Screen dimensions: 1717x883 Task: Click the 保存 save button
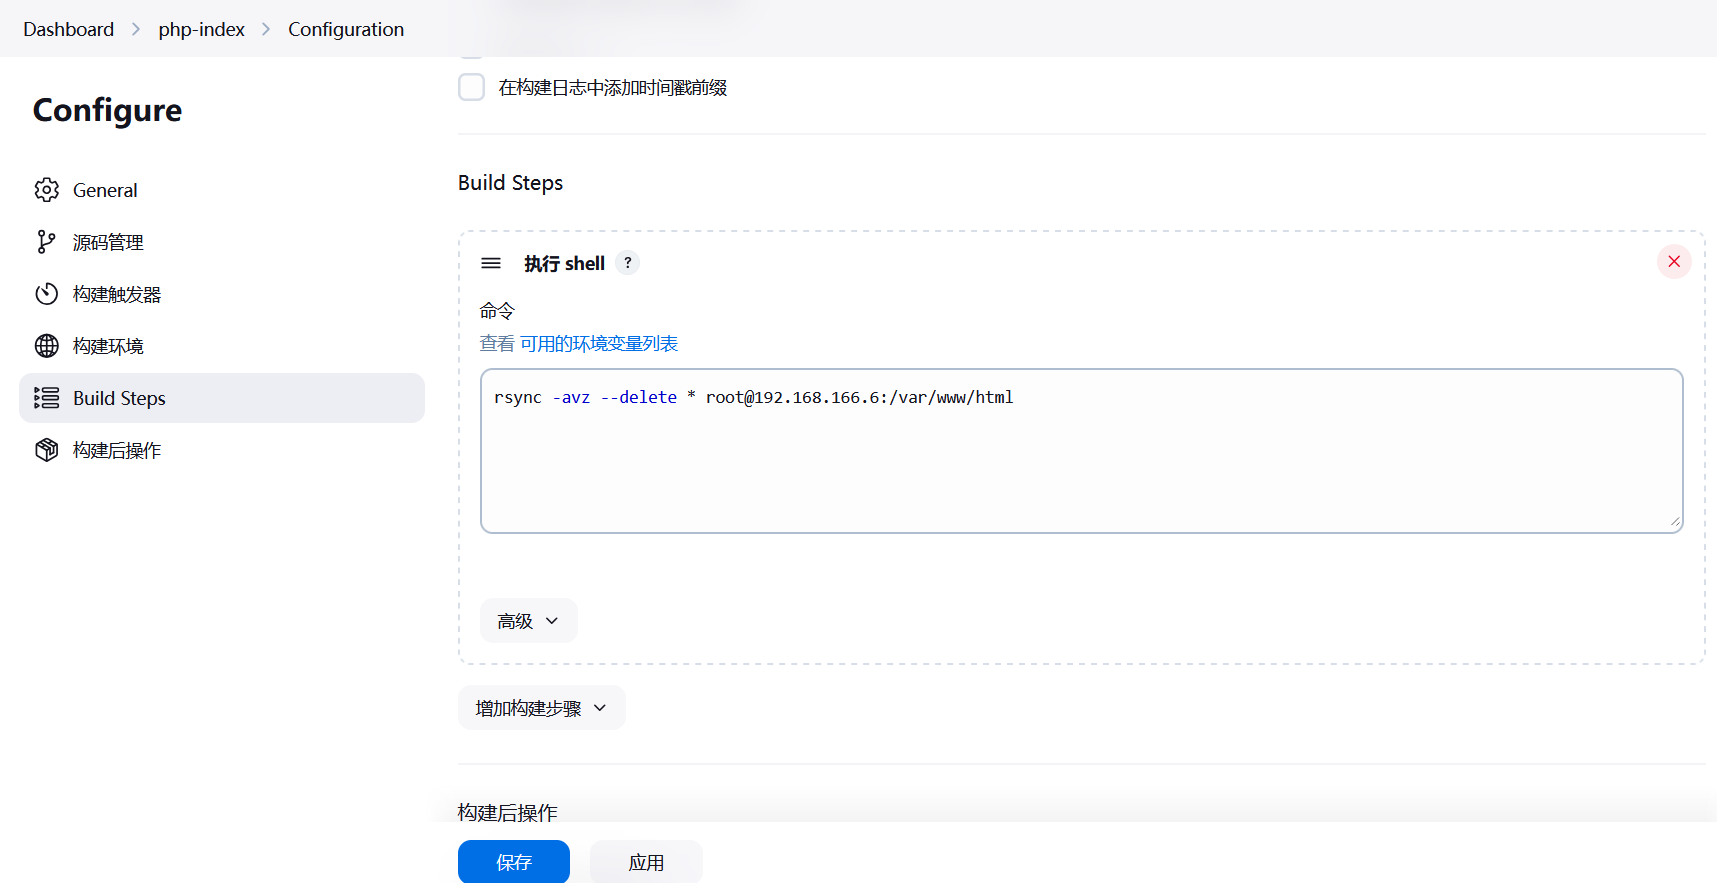(514, 862)
